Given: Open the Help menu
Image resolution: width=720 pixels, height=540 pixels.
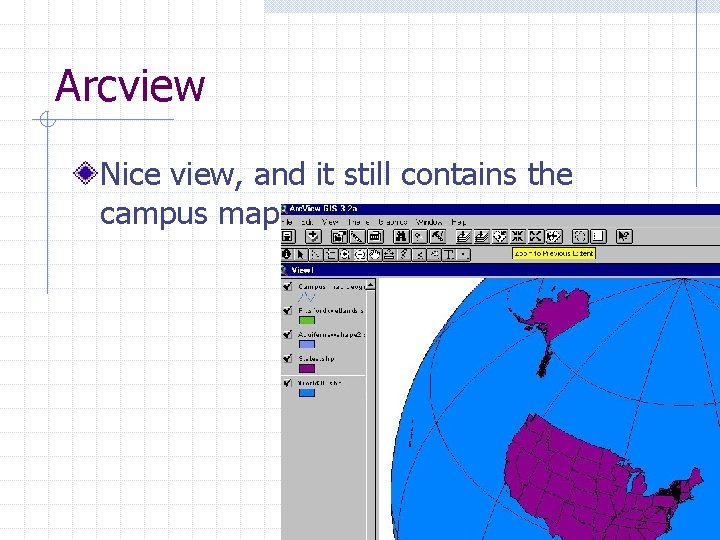Looking at the screenshot, I should click(x=458, y=222).
